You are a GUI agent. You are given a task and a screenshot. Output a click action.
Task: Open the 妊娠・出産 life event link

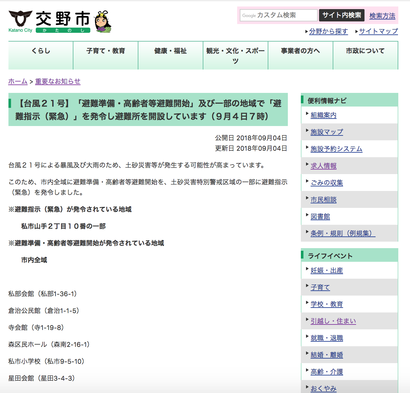pos(327,271)
